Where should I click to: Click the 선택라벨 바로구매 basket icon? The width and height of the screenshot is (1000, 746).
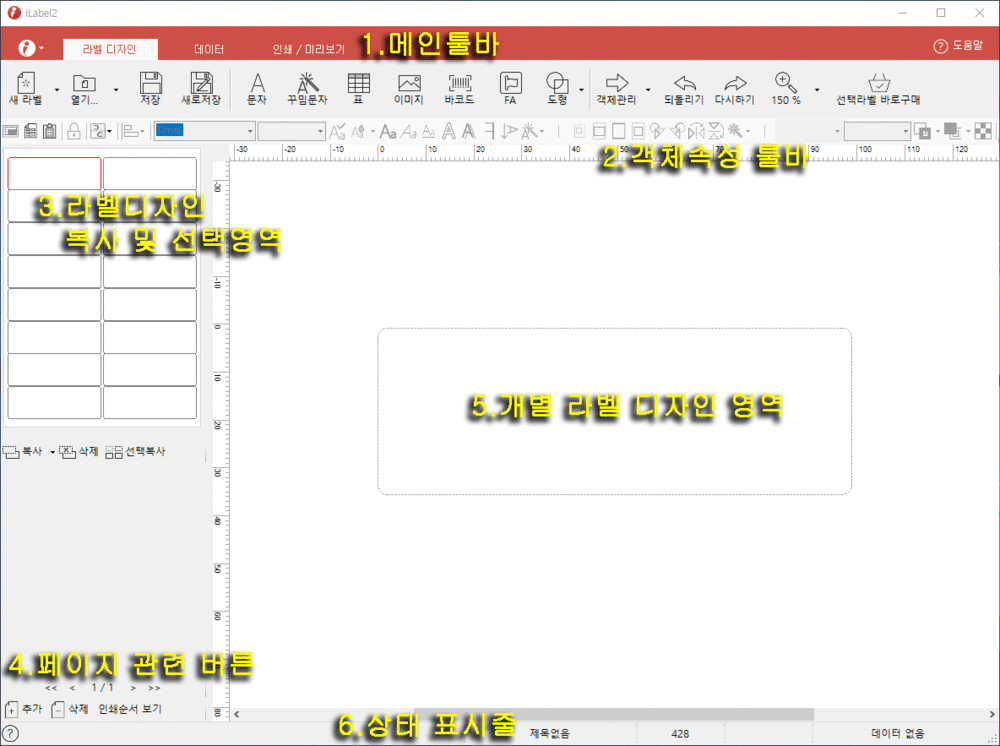879,88
